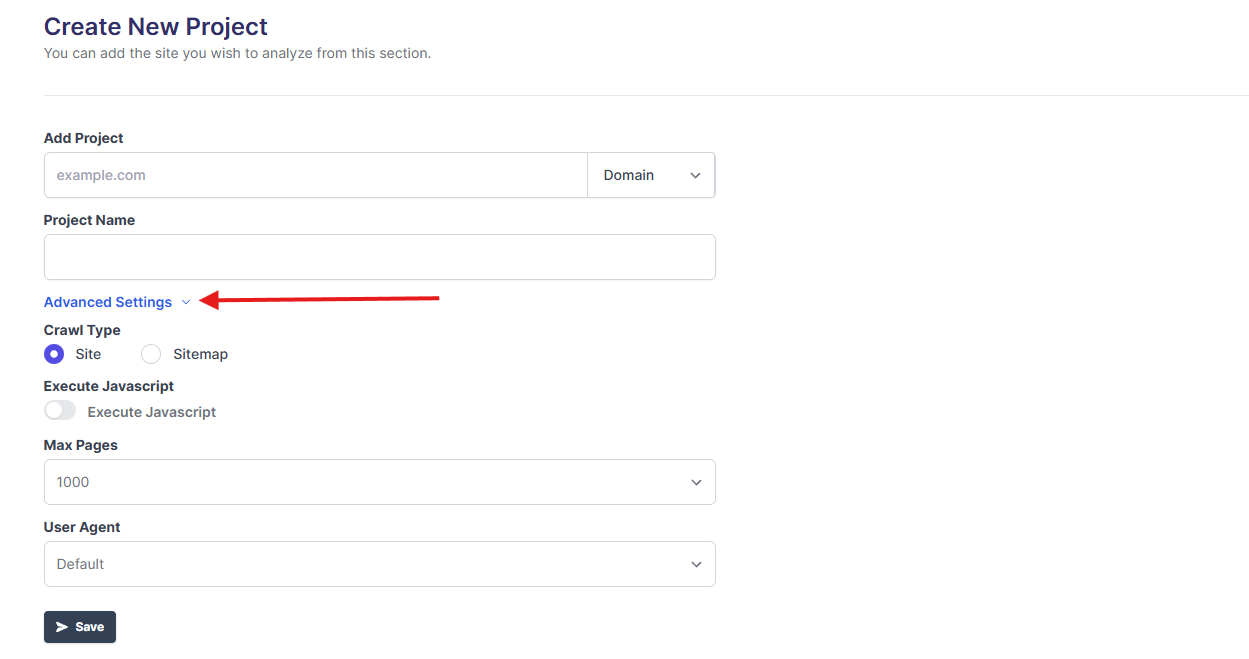This screenshot has width=1249, height=659.
Task: Click the Execute Javascript label beside the switch
Action: (x=151, y=412)
